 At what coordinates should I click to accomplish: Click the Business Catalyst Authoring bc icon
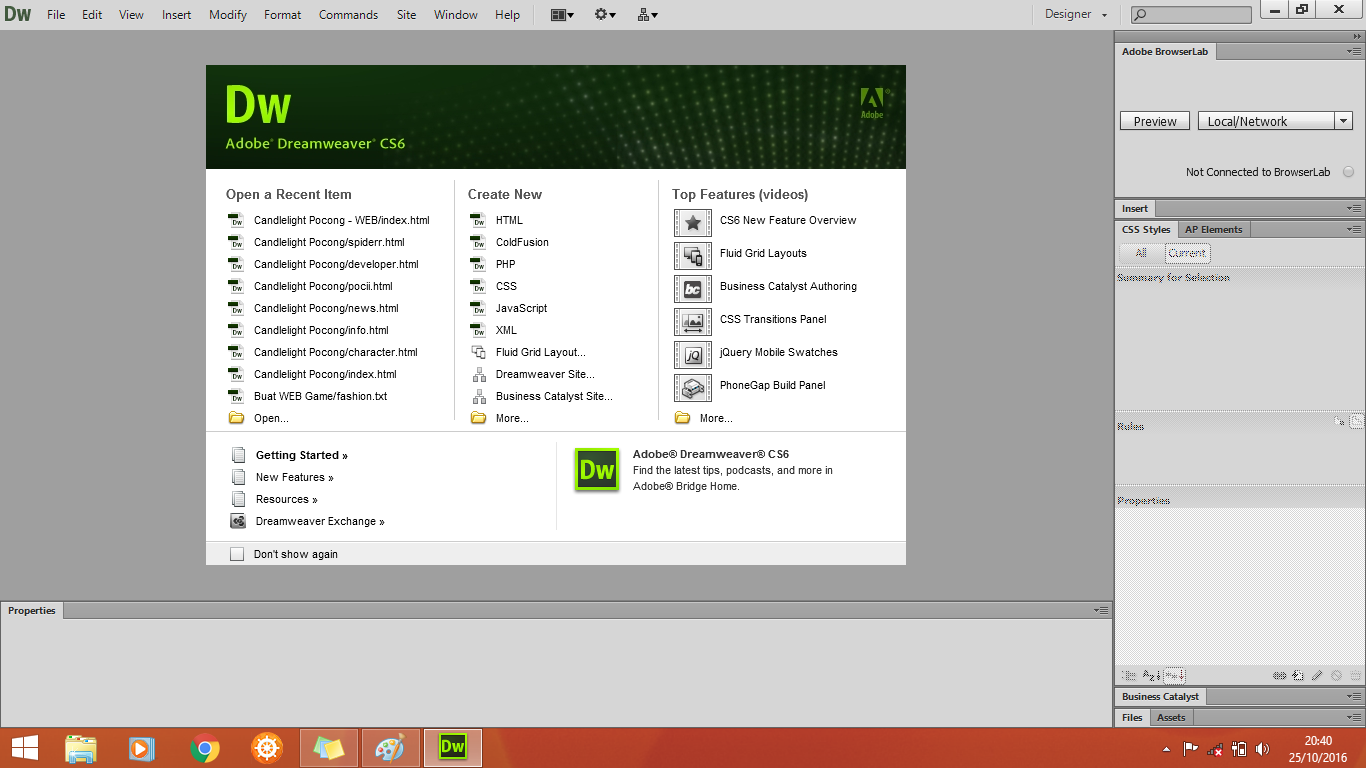(x=693, y=288)
